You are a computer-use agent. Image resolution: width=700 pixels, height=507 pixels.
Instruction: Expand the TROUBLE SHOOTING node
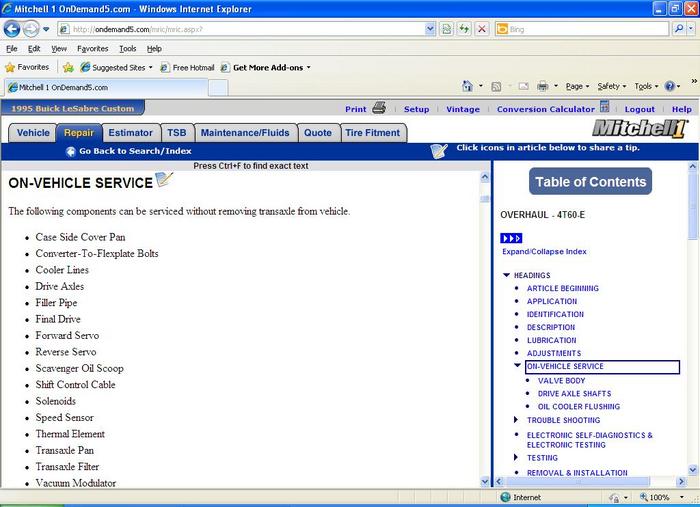tap(516, 420)
